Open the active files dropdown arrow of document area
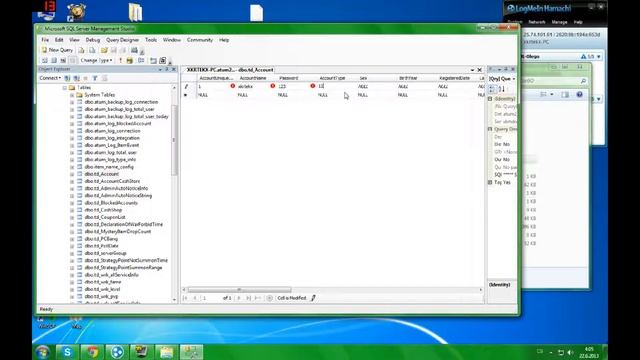 [472, 70]
